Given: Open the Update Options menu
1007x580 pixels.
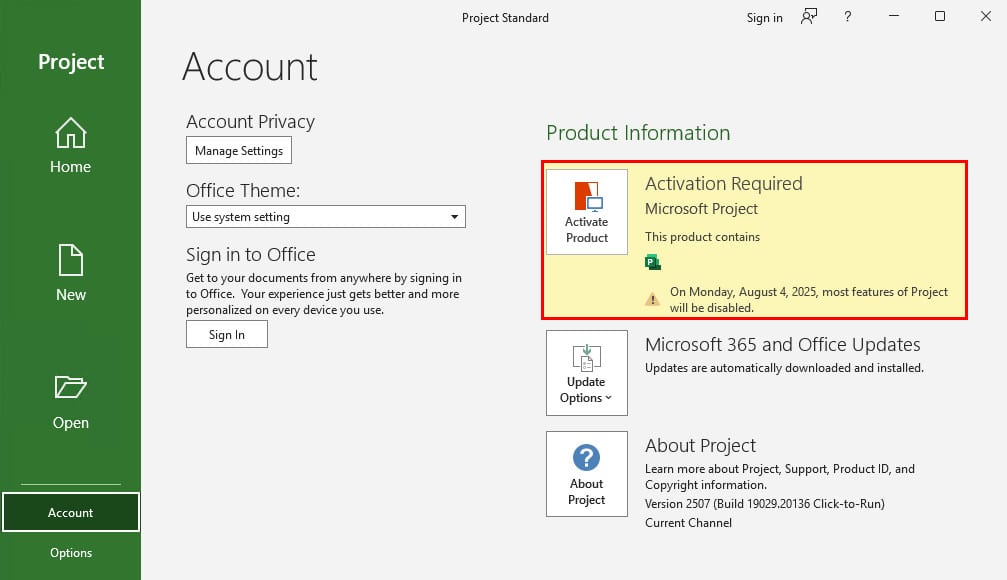Looking at the screenshot, I should click(x=586, y=373).
